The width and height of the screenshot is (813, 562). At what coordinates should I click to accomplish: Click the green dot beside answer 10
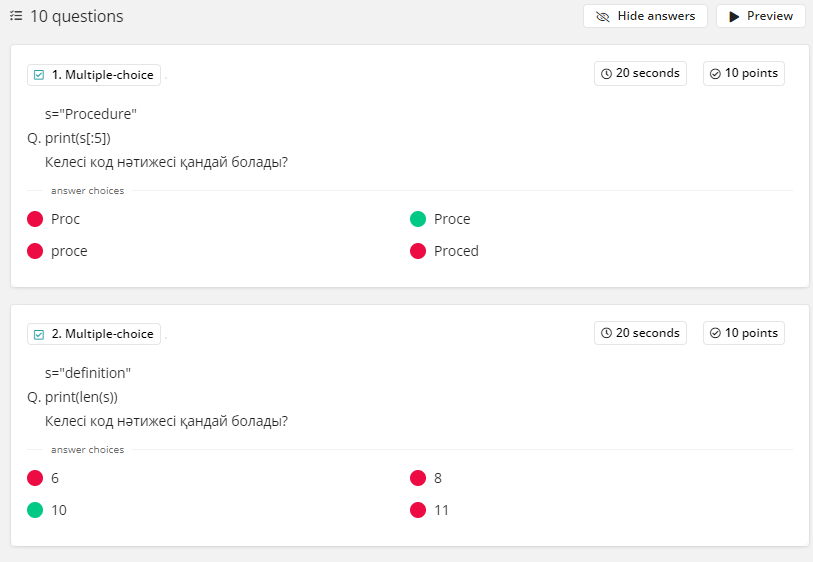pos(35,510)
